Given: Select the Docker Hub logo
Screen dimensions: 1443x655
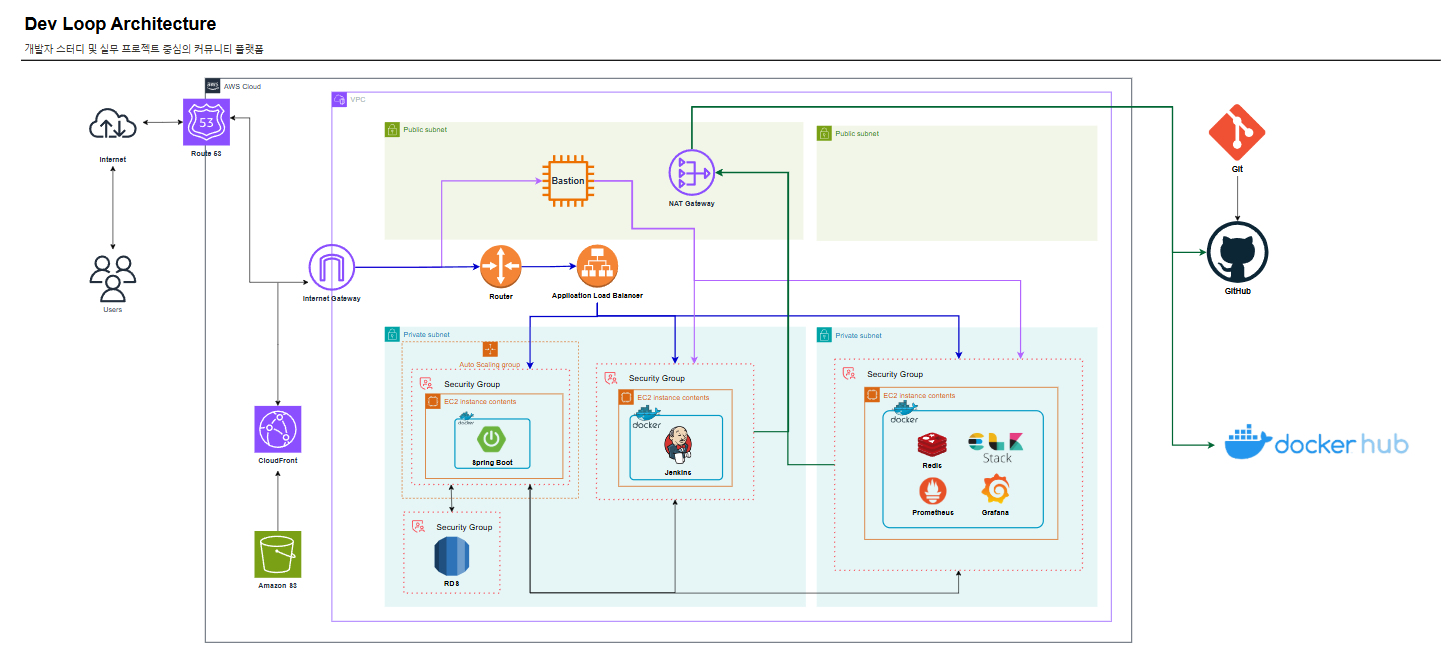Looking at the screenshot, I should 1316,443.
